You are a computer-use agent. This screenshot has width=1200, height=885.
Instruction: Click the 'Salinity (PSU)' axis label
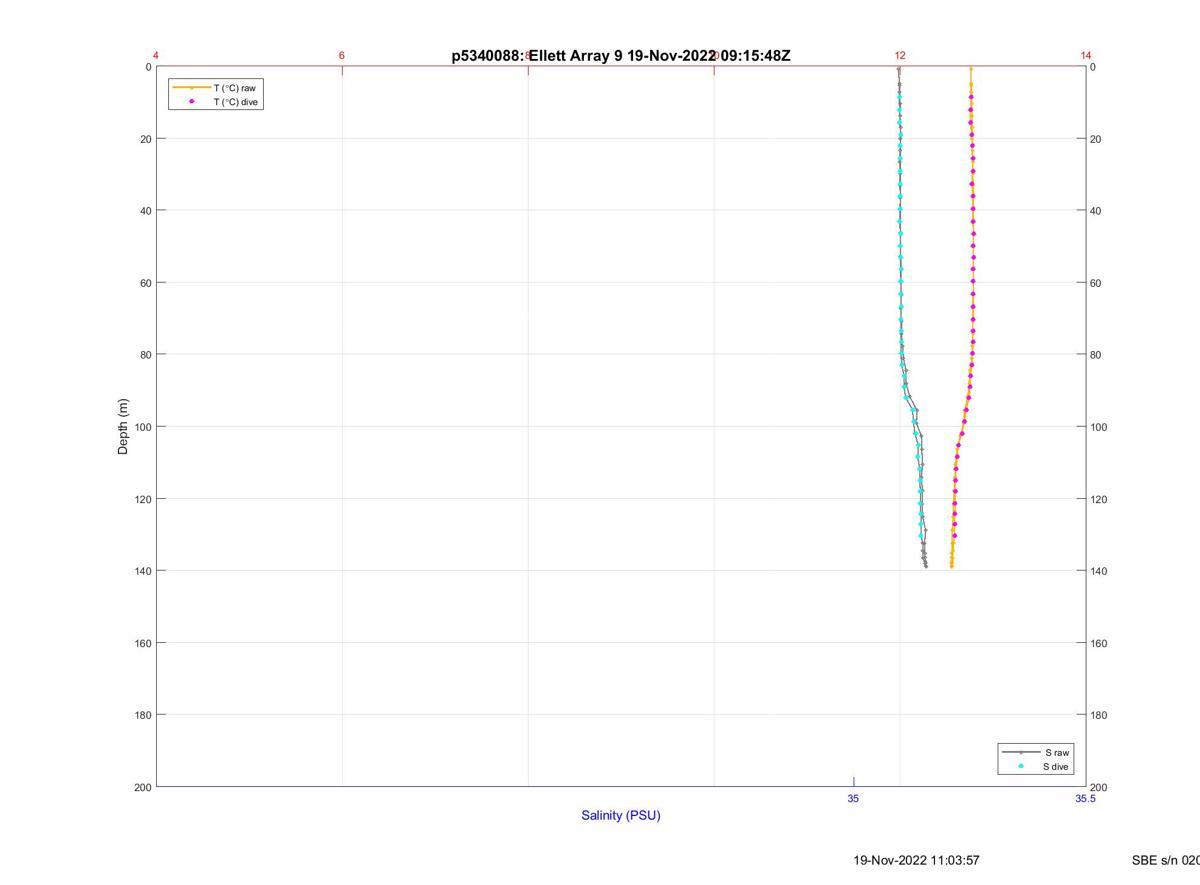point(621,815)
